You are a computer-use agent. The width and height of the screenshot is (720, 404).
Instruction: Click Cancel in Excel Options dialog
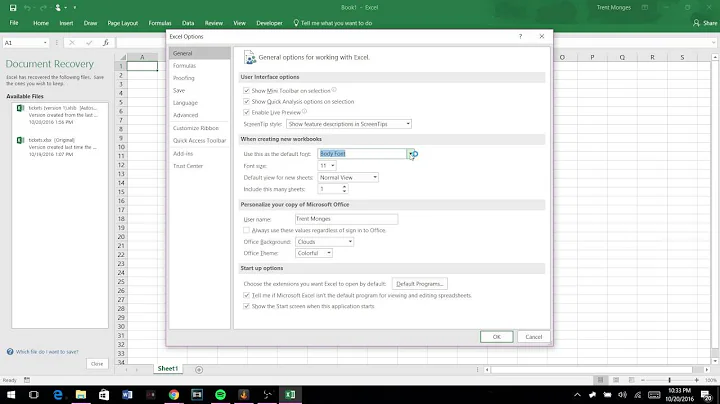coord(534,337)
